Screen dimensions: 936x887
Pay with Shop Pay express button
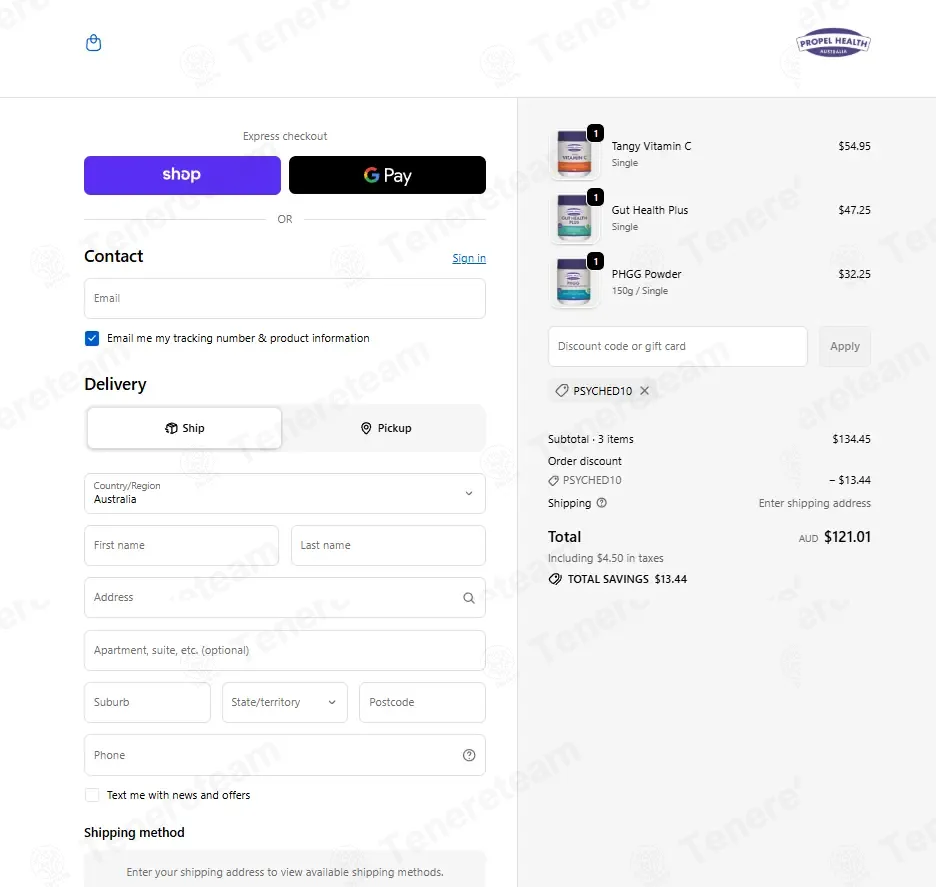click(x=182, y=175)
